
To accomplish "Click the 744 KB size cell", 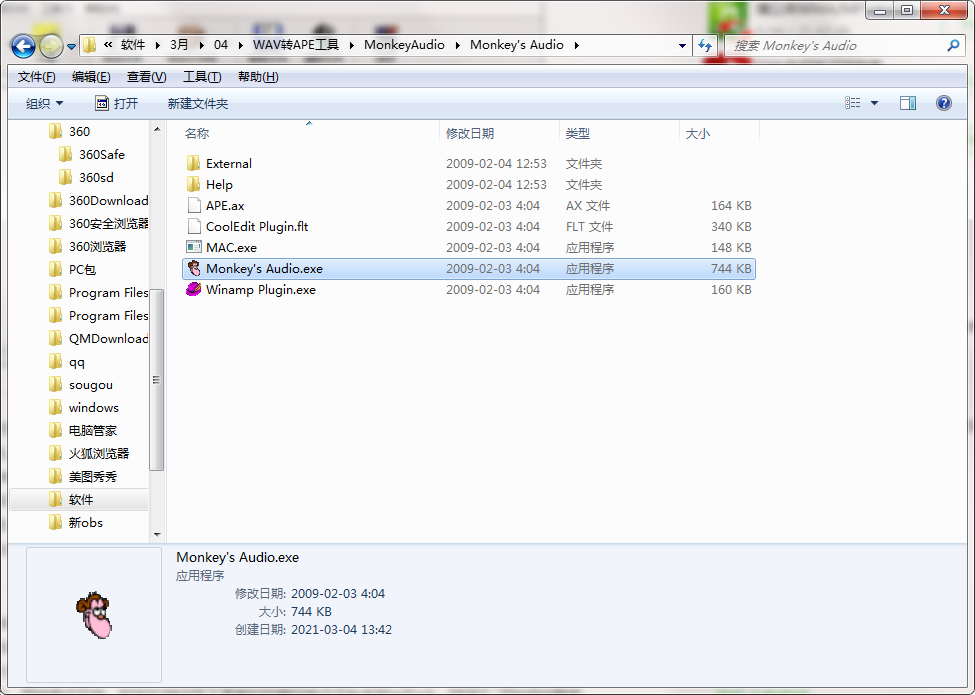I will pos(731,269).
